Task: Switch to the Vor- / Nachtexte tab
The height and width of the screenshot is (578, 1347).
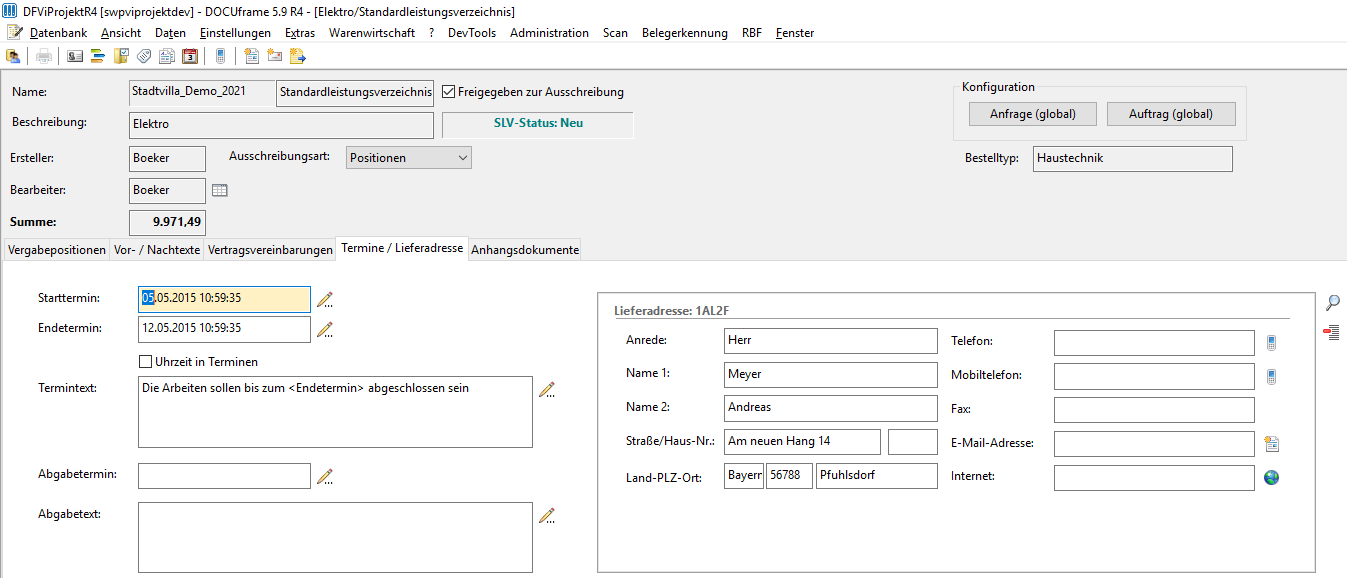Action: click(156, 250)
